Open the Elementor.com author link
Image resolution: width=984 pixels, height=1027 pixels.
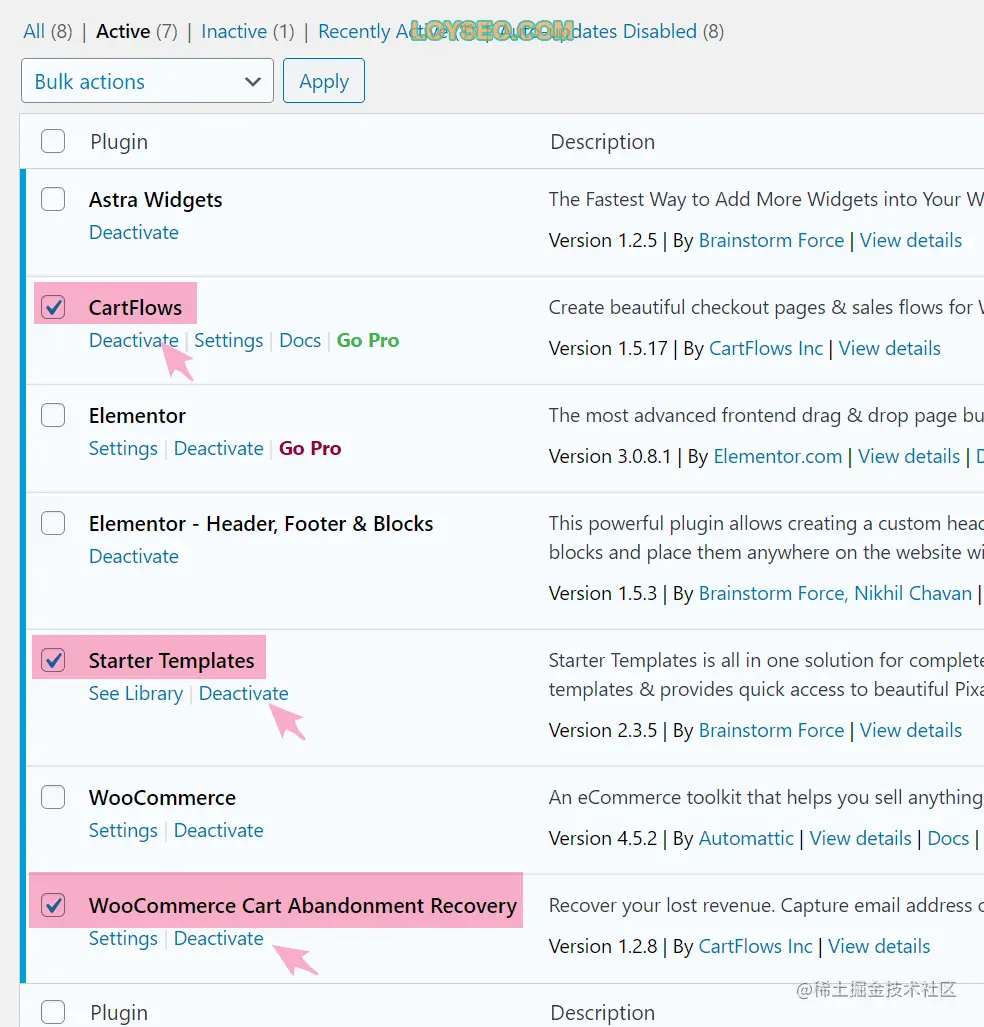pyautogui.click(x=778, y=456)
